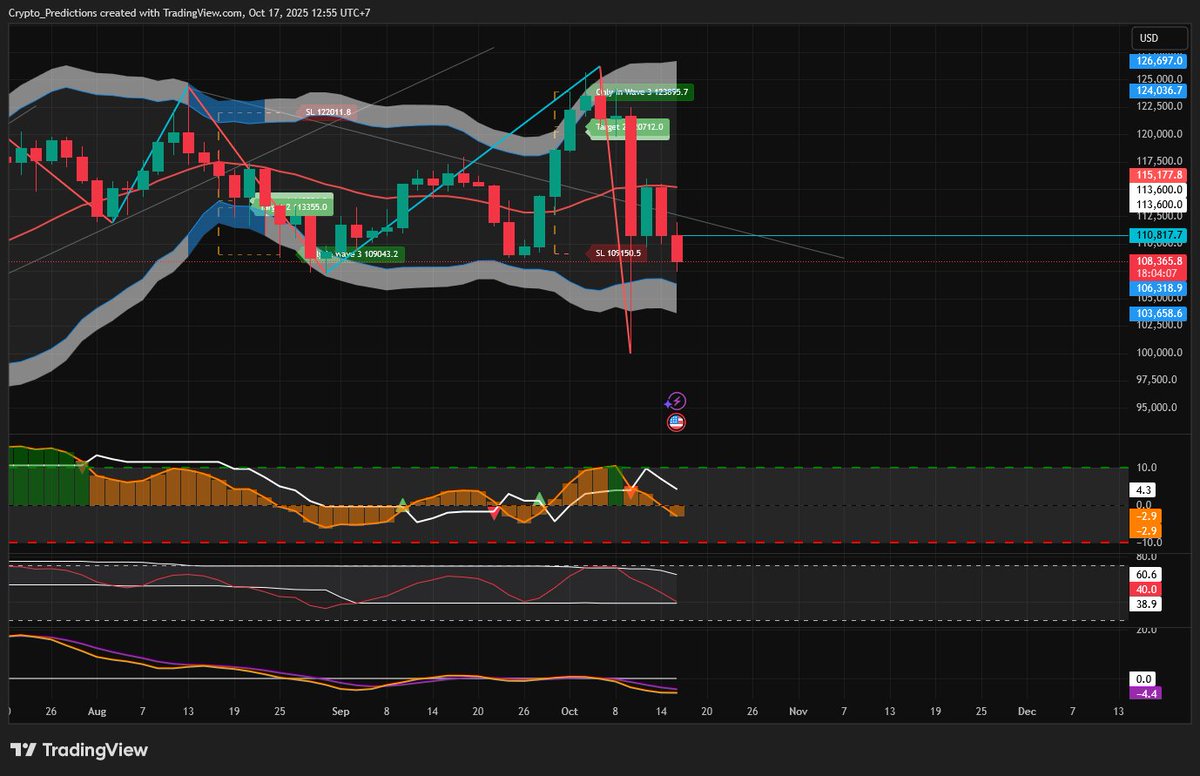This screenshot has height=776, width=1200.
Task: Click the 126,697.0 blue price label
Action: click(1159, 60)
